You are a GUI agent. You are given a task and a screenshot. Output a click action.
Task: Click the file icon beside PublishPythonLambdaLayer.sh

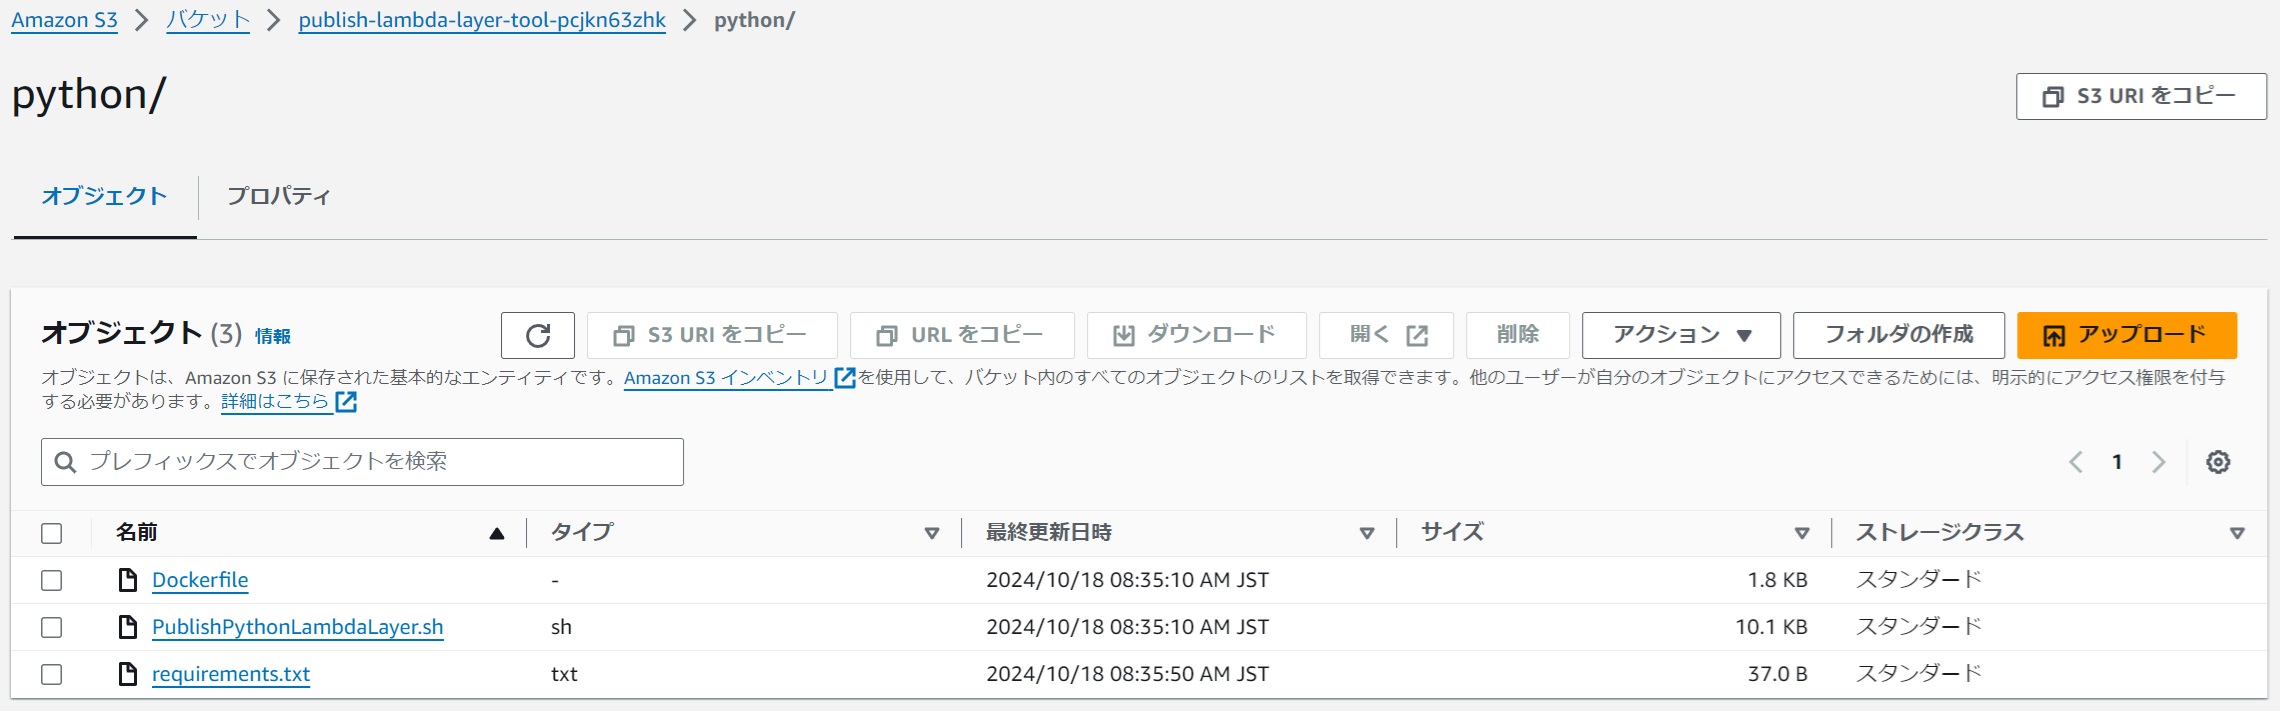tap(128, 627)
